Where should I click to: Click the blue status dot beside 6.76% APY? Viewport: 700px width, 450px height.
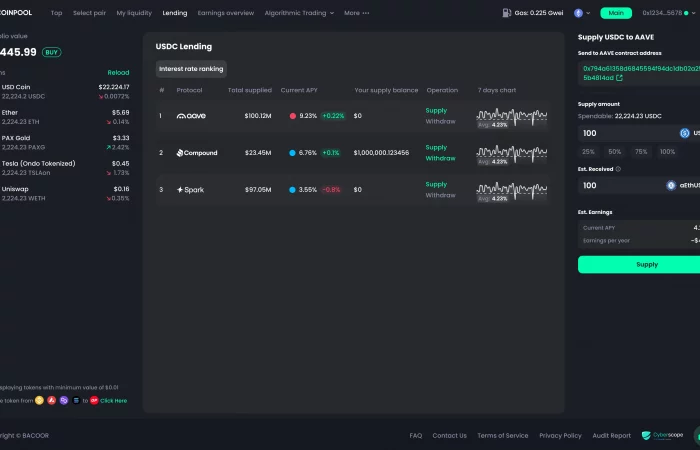point(292,153)
